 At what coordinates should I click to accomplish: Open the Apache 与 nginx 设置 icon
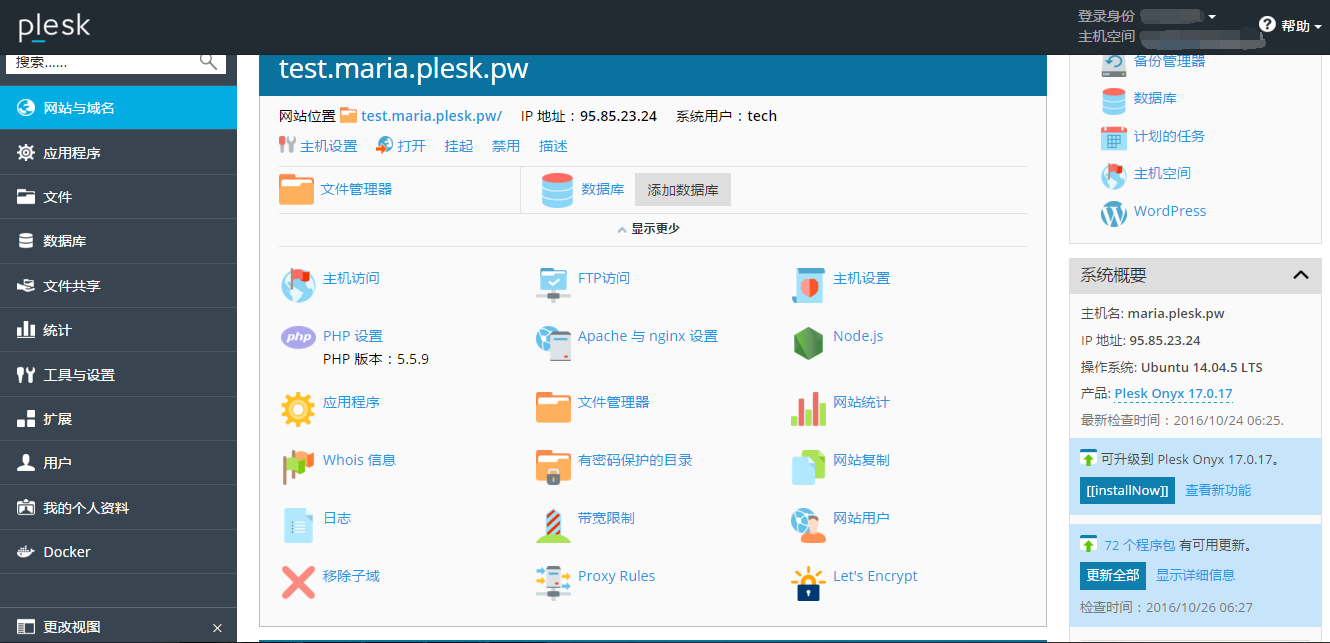[553, 343]
